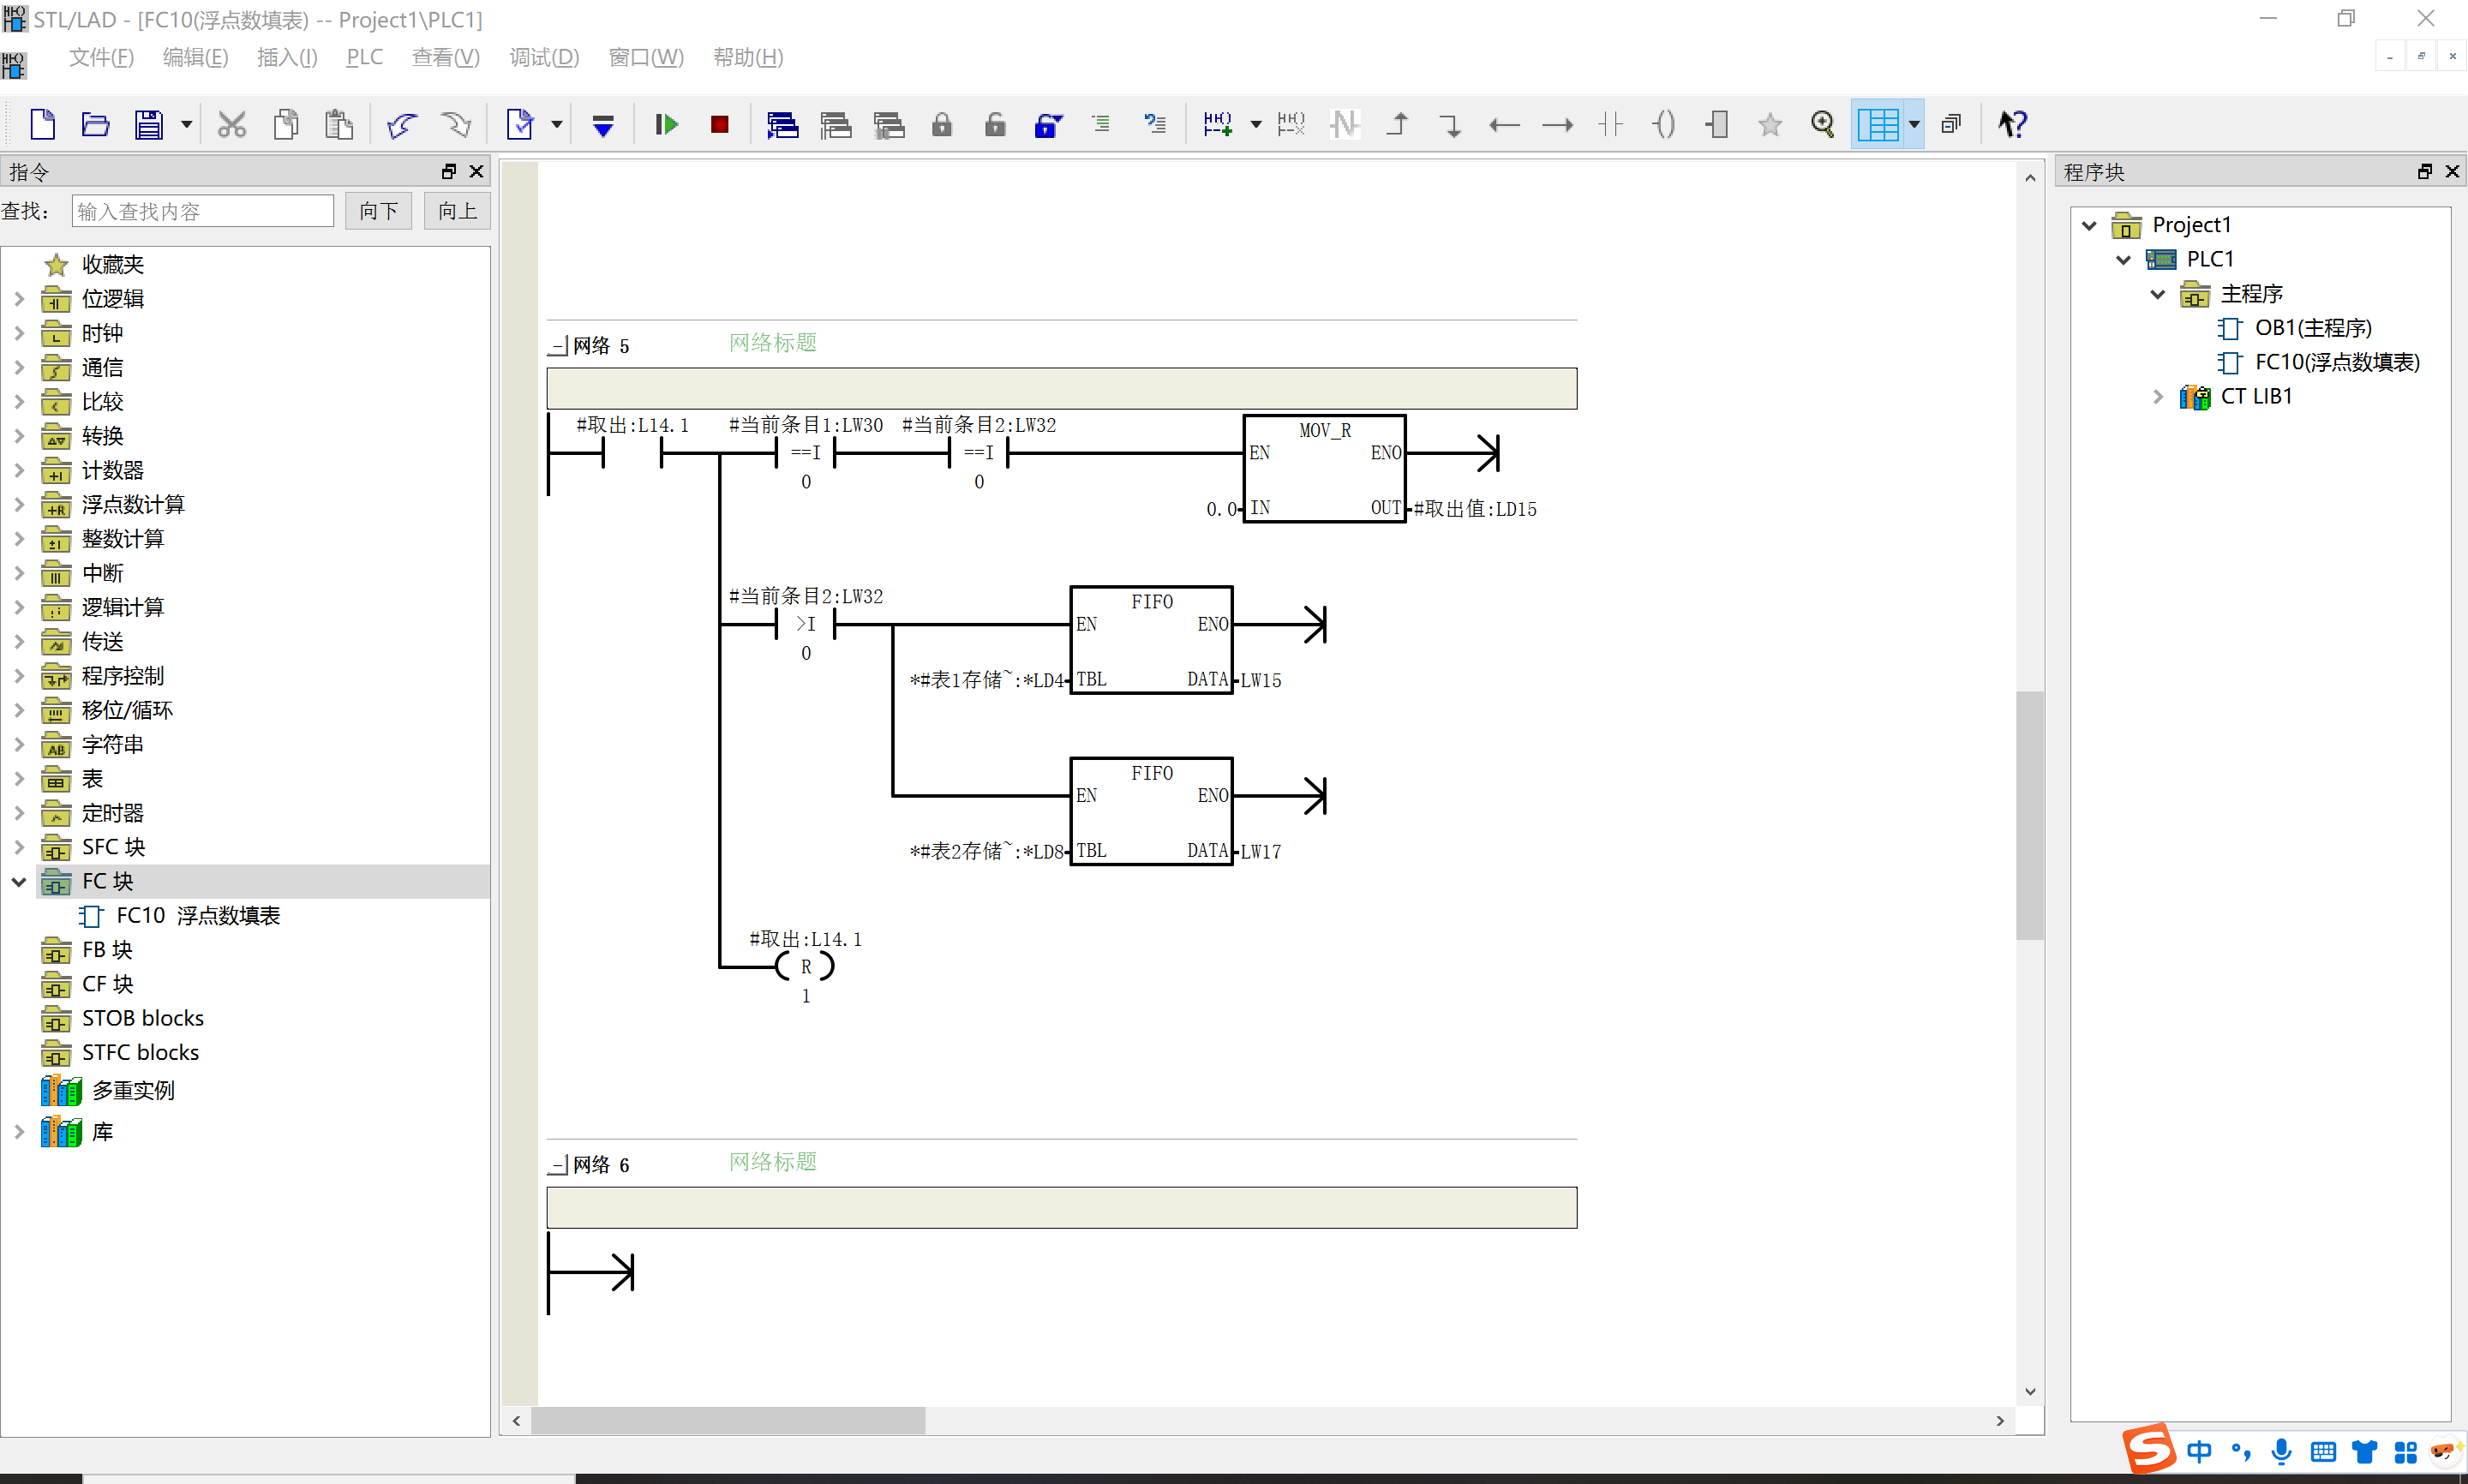Open the PLC menu

click(x=364, y=57)
